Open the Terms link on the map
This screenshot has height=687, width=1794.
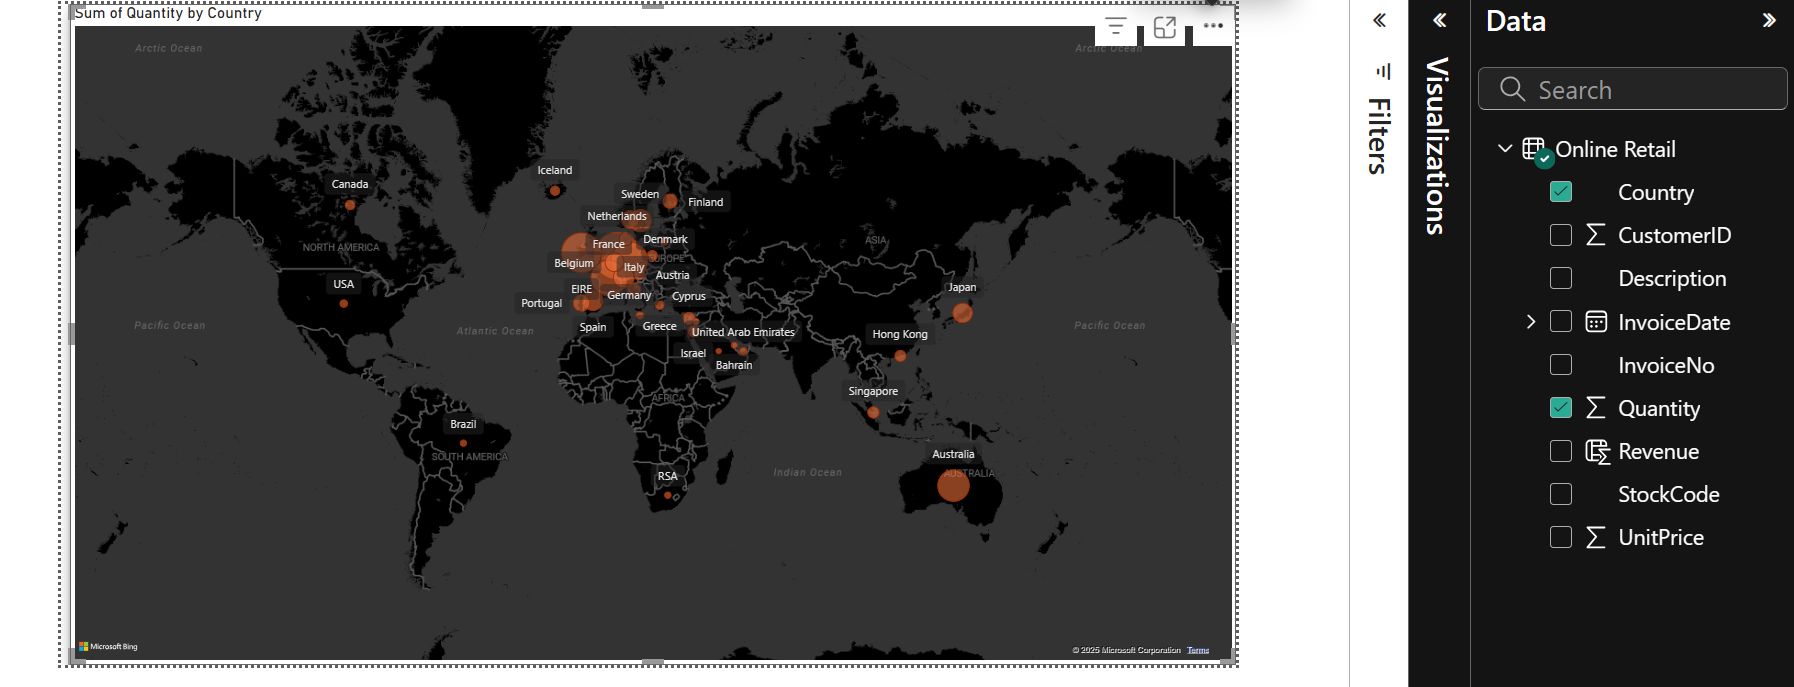(1198, 650)
